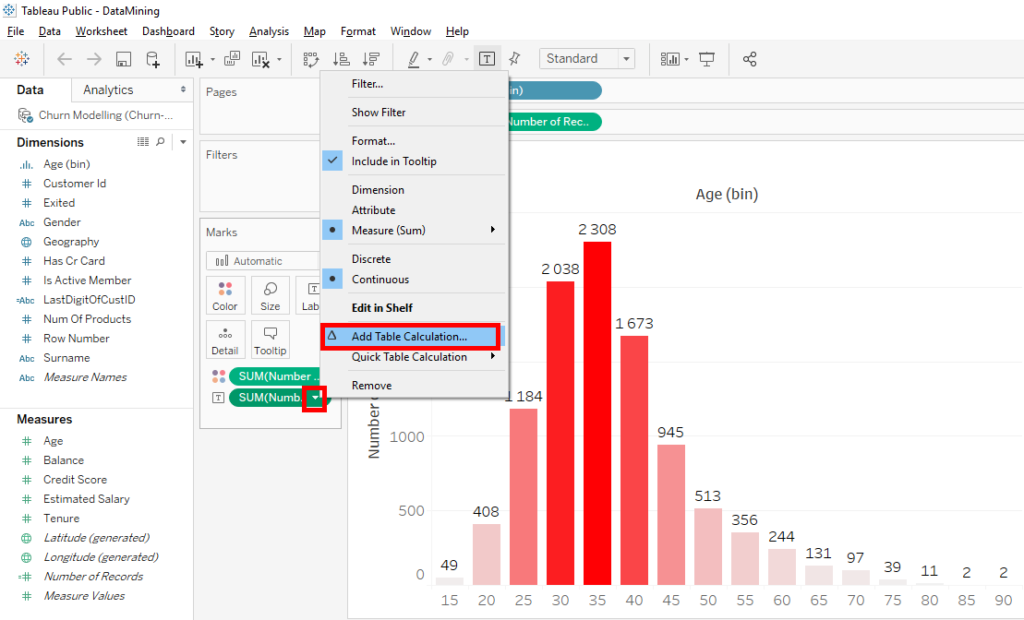Open the Tooltip mark card
This screenshot has width=1024, height=620.
(270, 340)
